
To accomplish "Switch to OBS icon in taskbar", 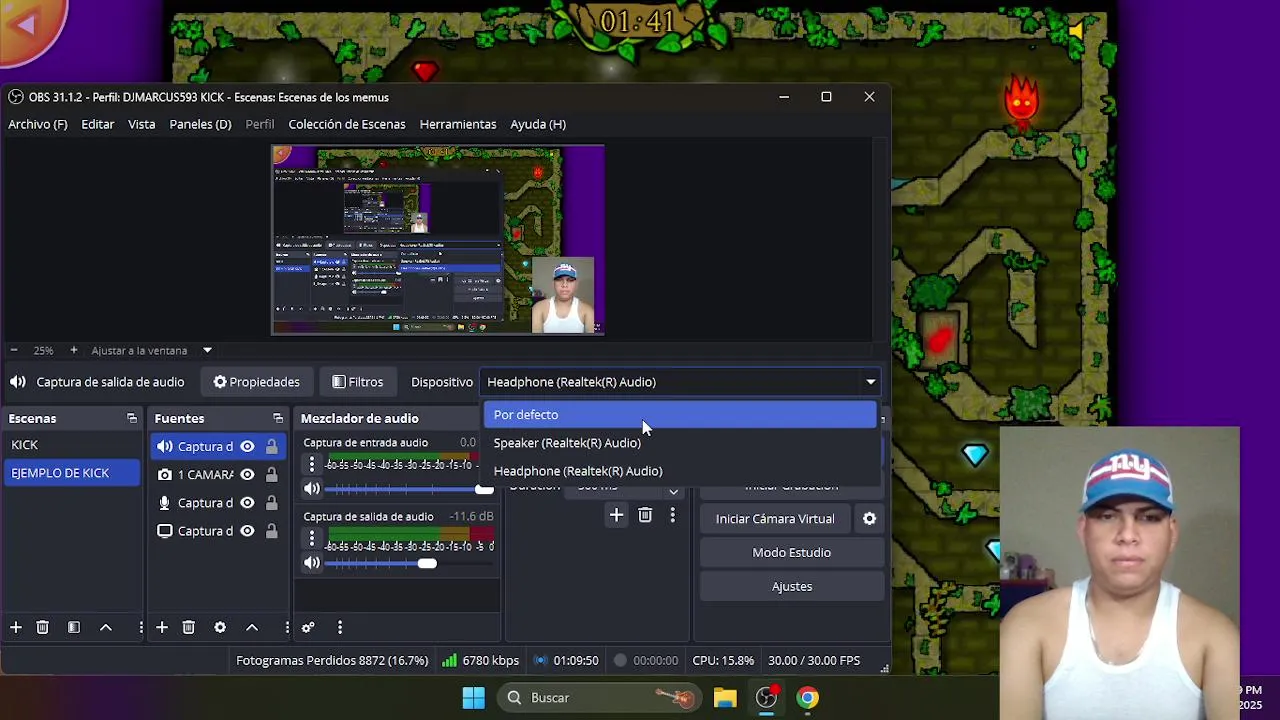I will pyautogui.click(x=767, y=698).
